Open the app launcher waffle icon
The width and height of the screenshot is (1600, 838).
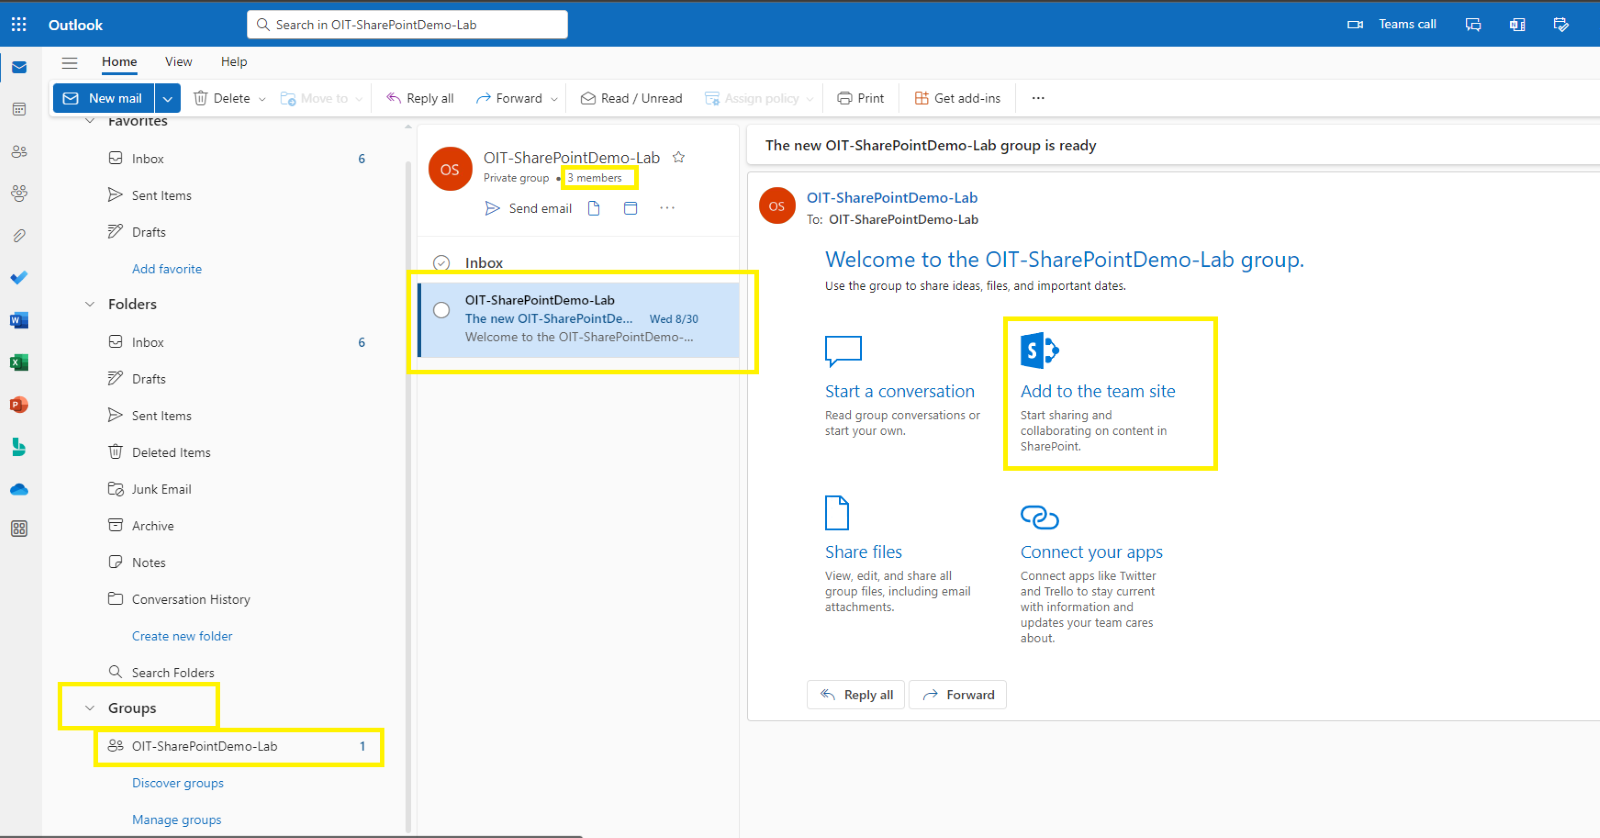[19, 24]
